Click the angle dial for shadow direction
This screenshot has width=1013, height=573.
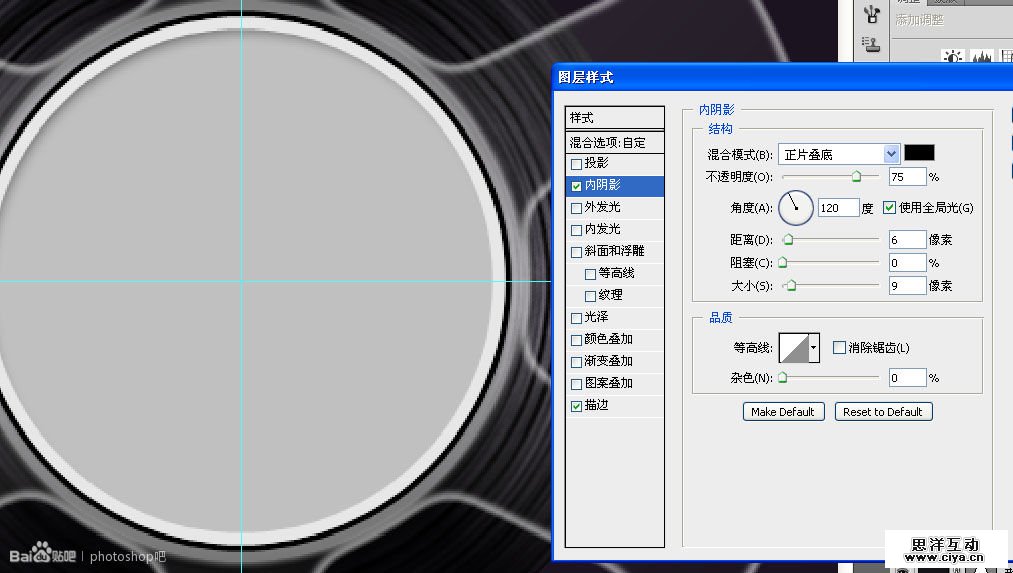(x=796, y=208)
